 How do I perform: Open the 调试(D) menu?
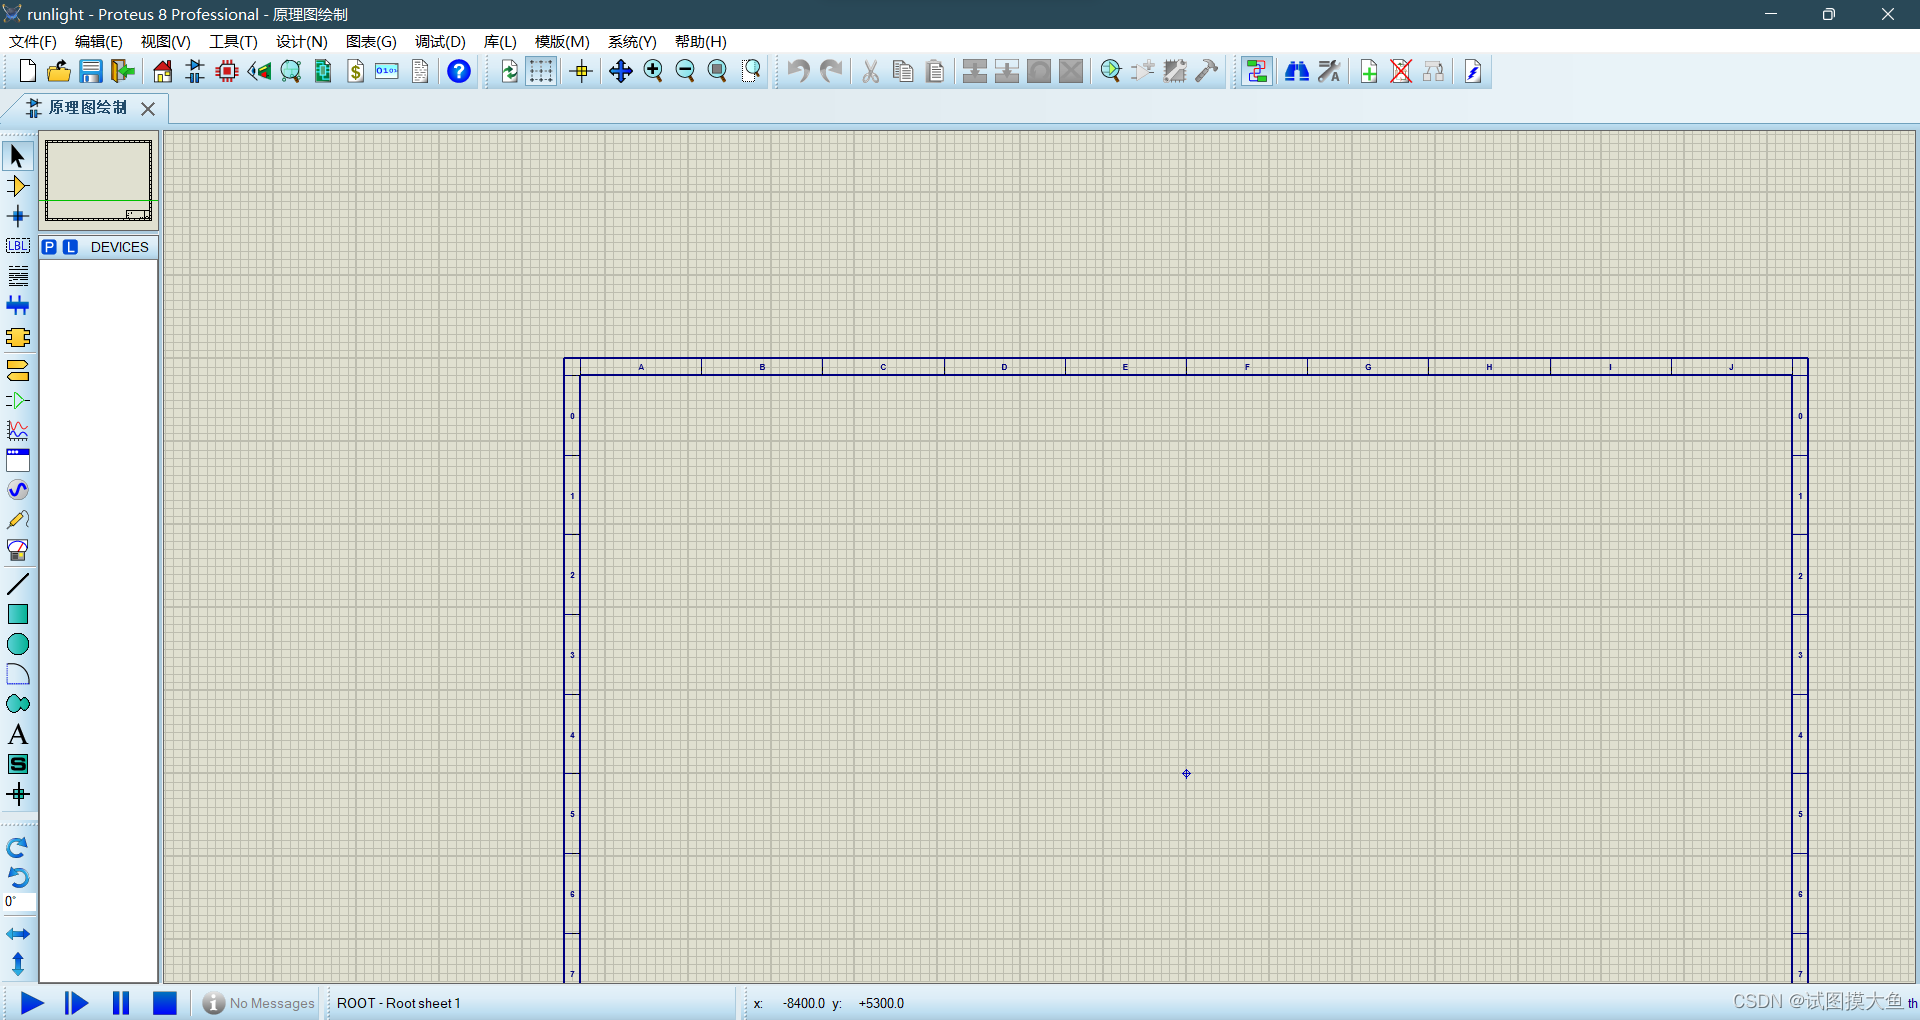tap(439, 41)
